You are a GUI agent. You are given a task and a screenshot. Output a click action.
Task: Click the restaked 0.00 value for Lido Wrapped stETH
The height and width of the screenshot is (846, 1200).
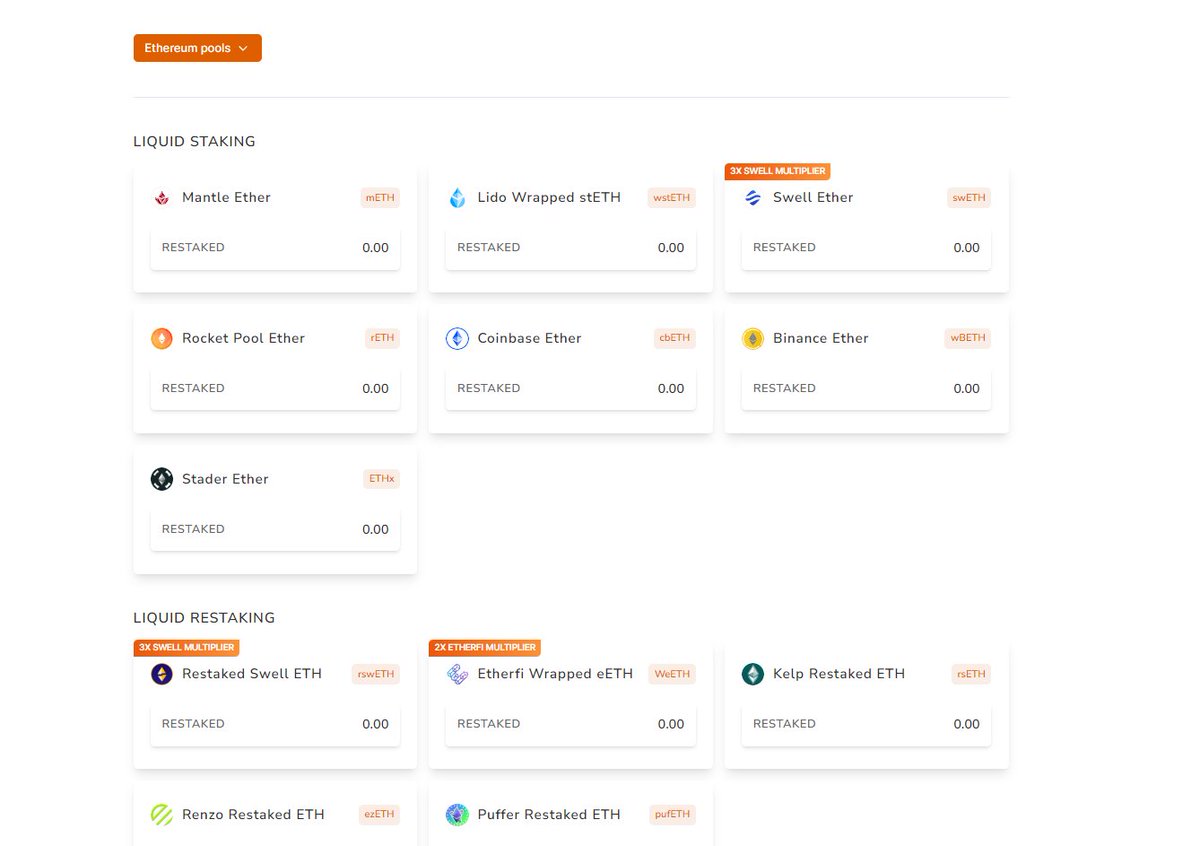pyautogui.click(x=671, y=248)
